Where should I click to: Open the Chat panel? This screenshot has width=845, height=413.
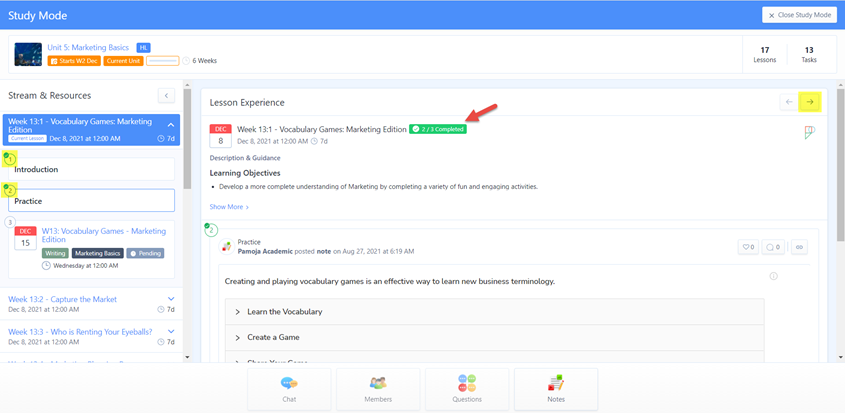[289, 389]
